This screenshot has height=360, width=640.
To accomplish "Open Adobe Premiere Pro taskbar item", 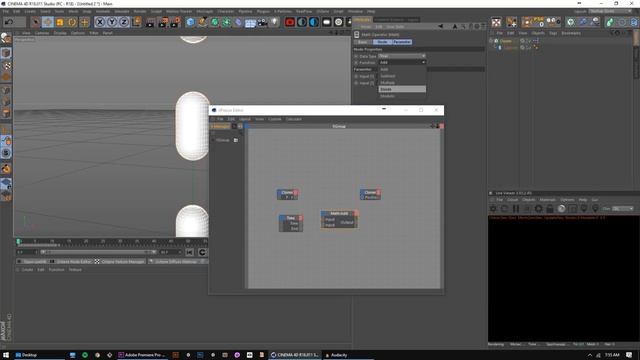I will tap(141, 355).
